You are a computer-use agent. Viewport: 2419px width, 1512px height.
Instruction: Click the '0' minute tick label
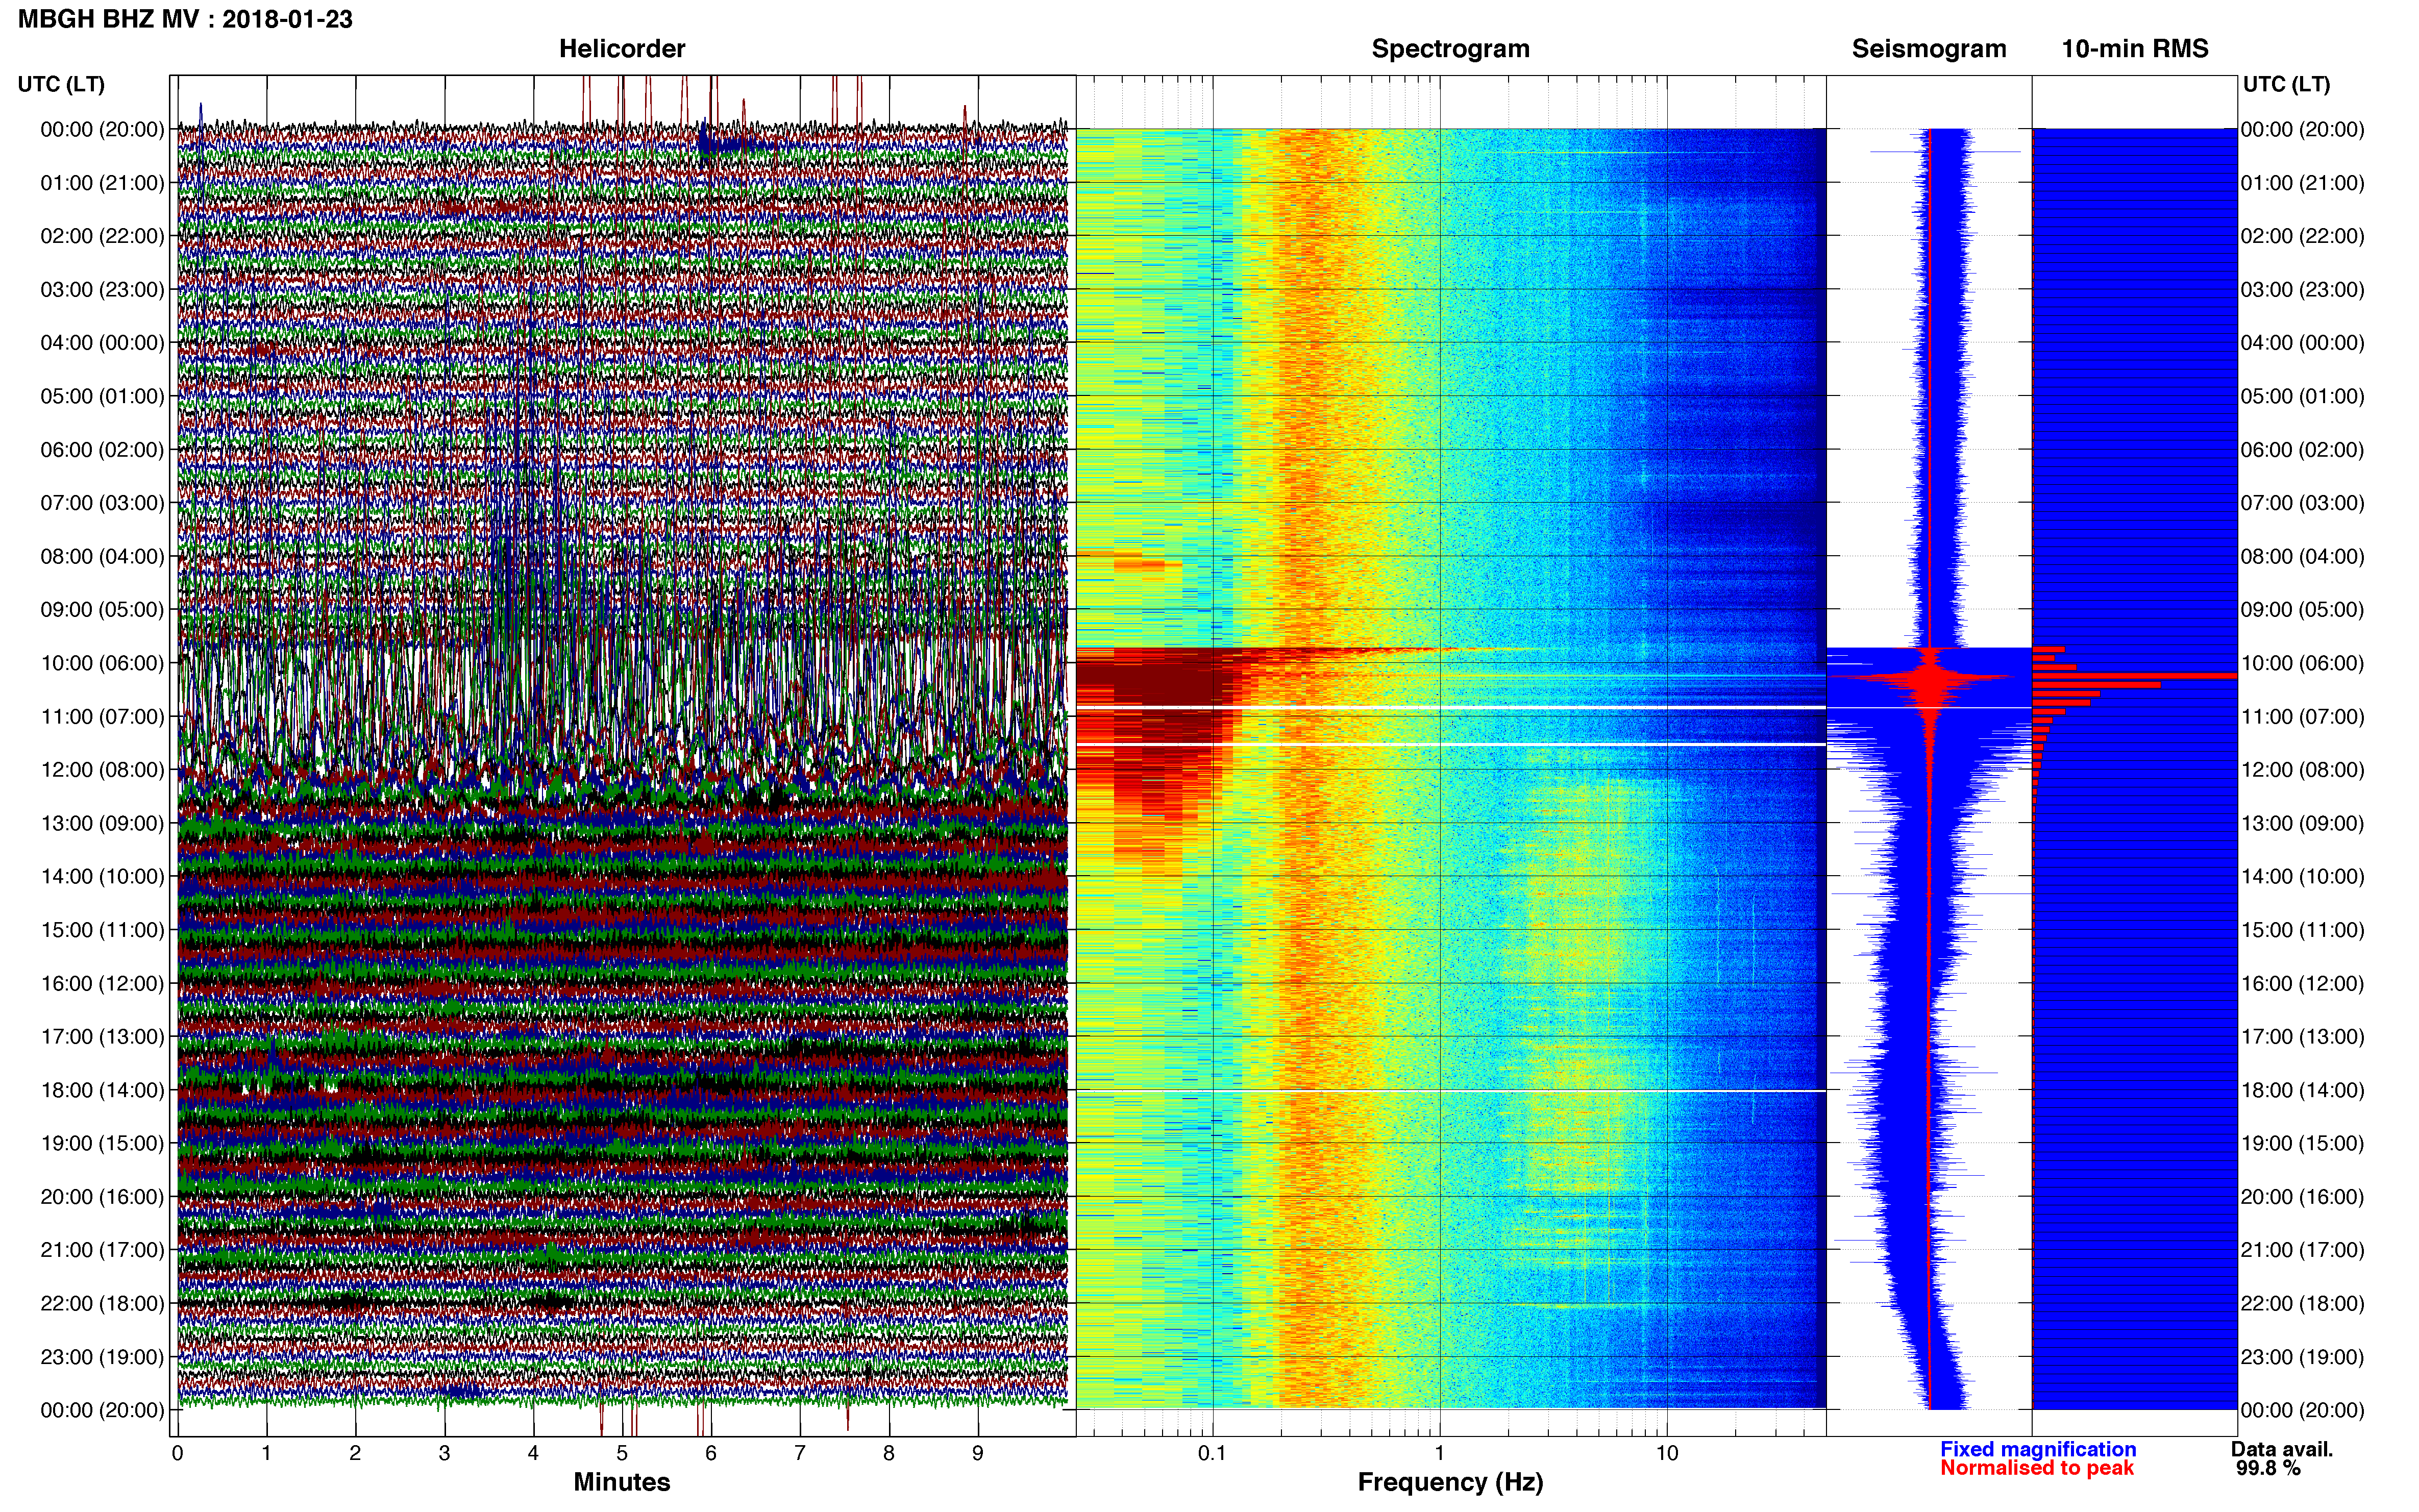178,1453
